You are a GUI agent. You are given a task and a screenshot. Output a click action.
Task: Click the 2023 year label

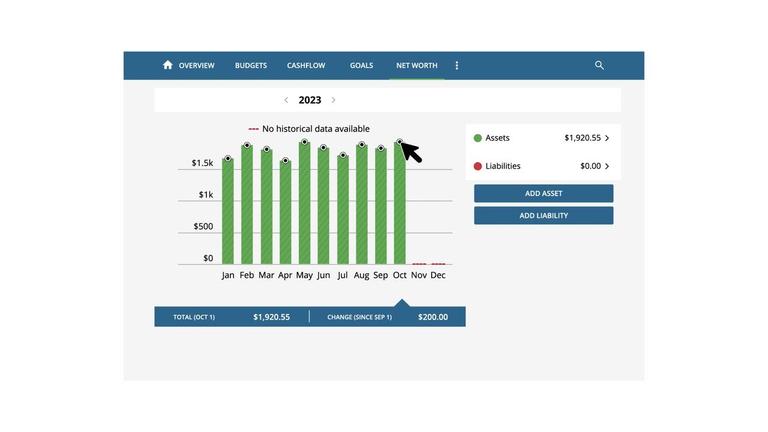(x=310, y=100)
